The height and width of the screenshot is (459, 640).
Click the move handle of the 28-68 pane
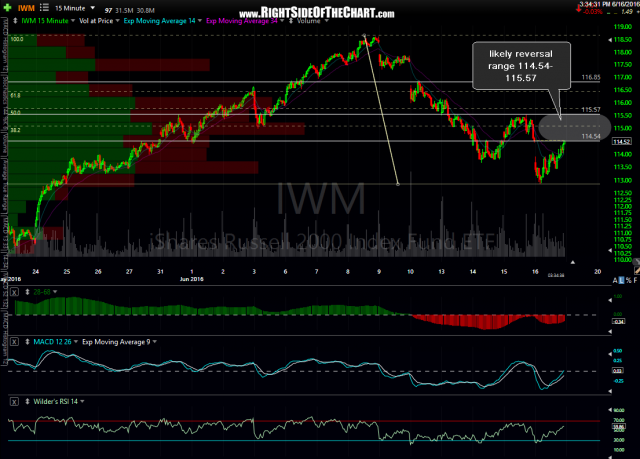point(27,292)
